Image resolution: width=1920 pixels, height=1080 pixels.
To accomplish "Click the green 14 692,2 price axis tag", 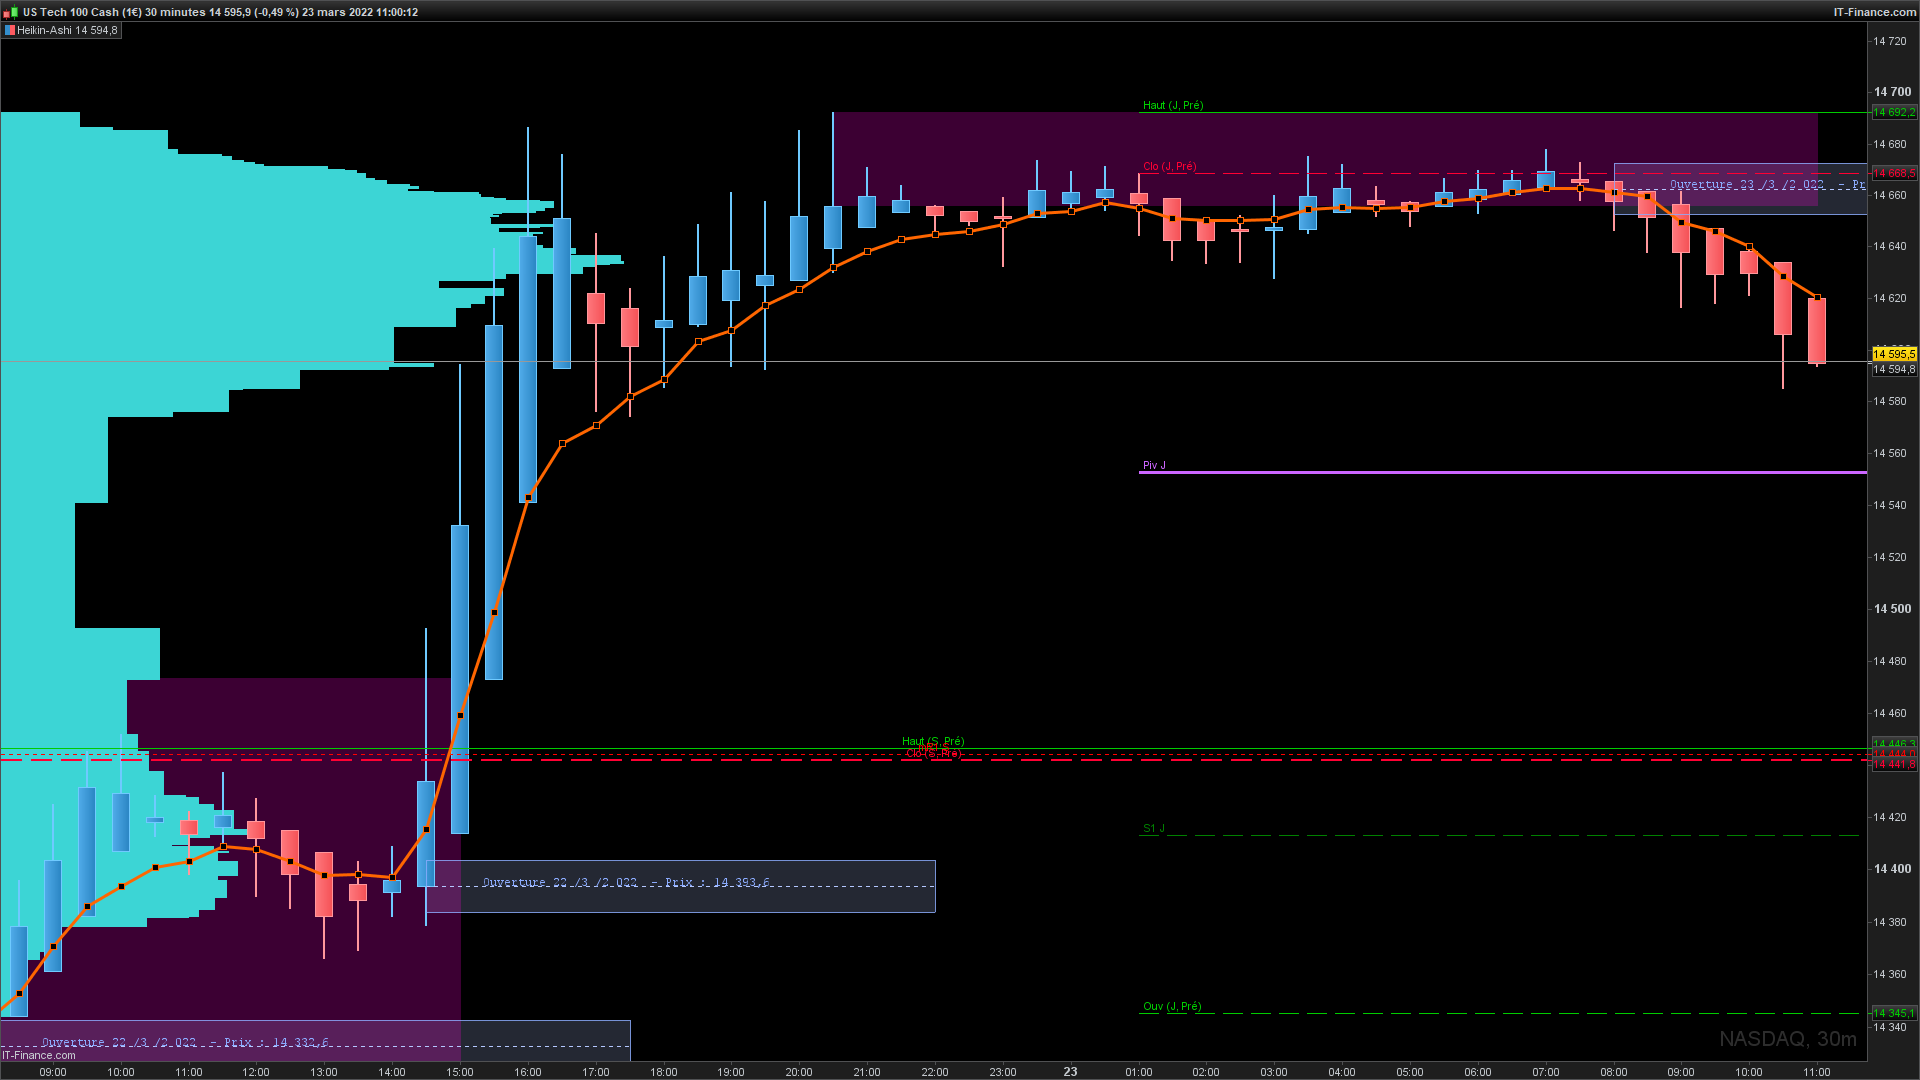I will coord(1893,113).
